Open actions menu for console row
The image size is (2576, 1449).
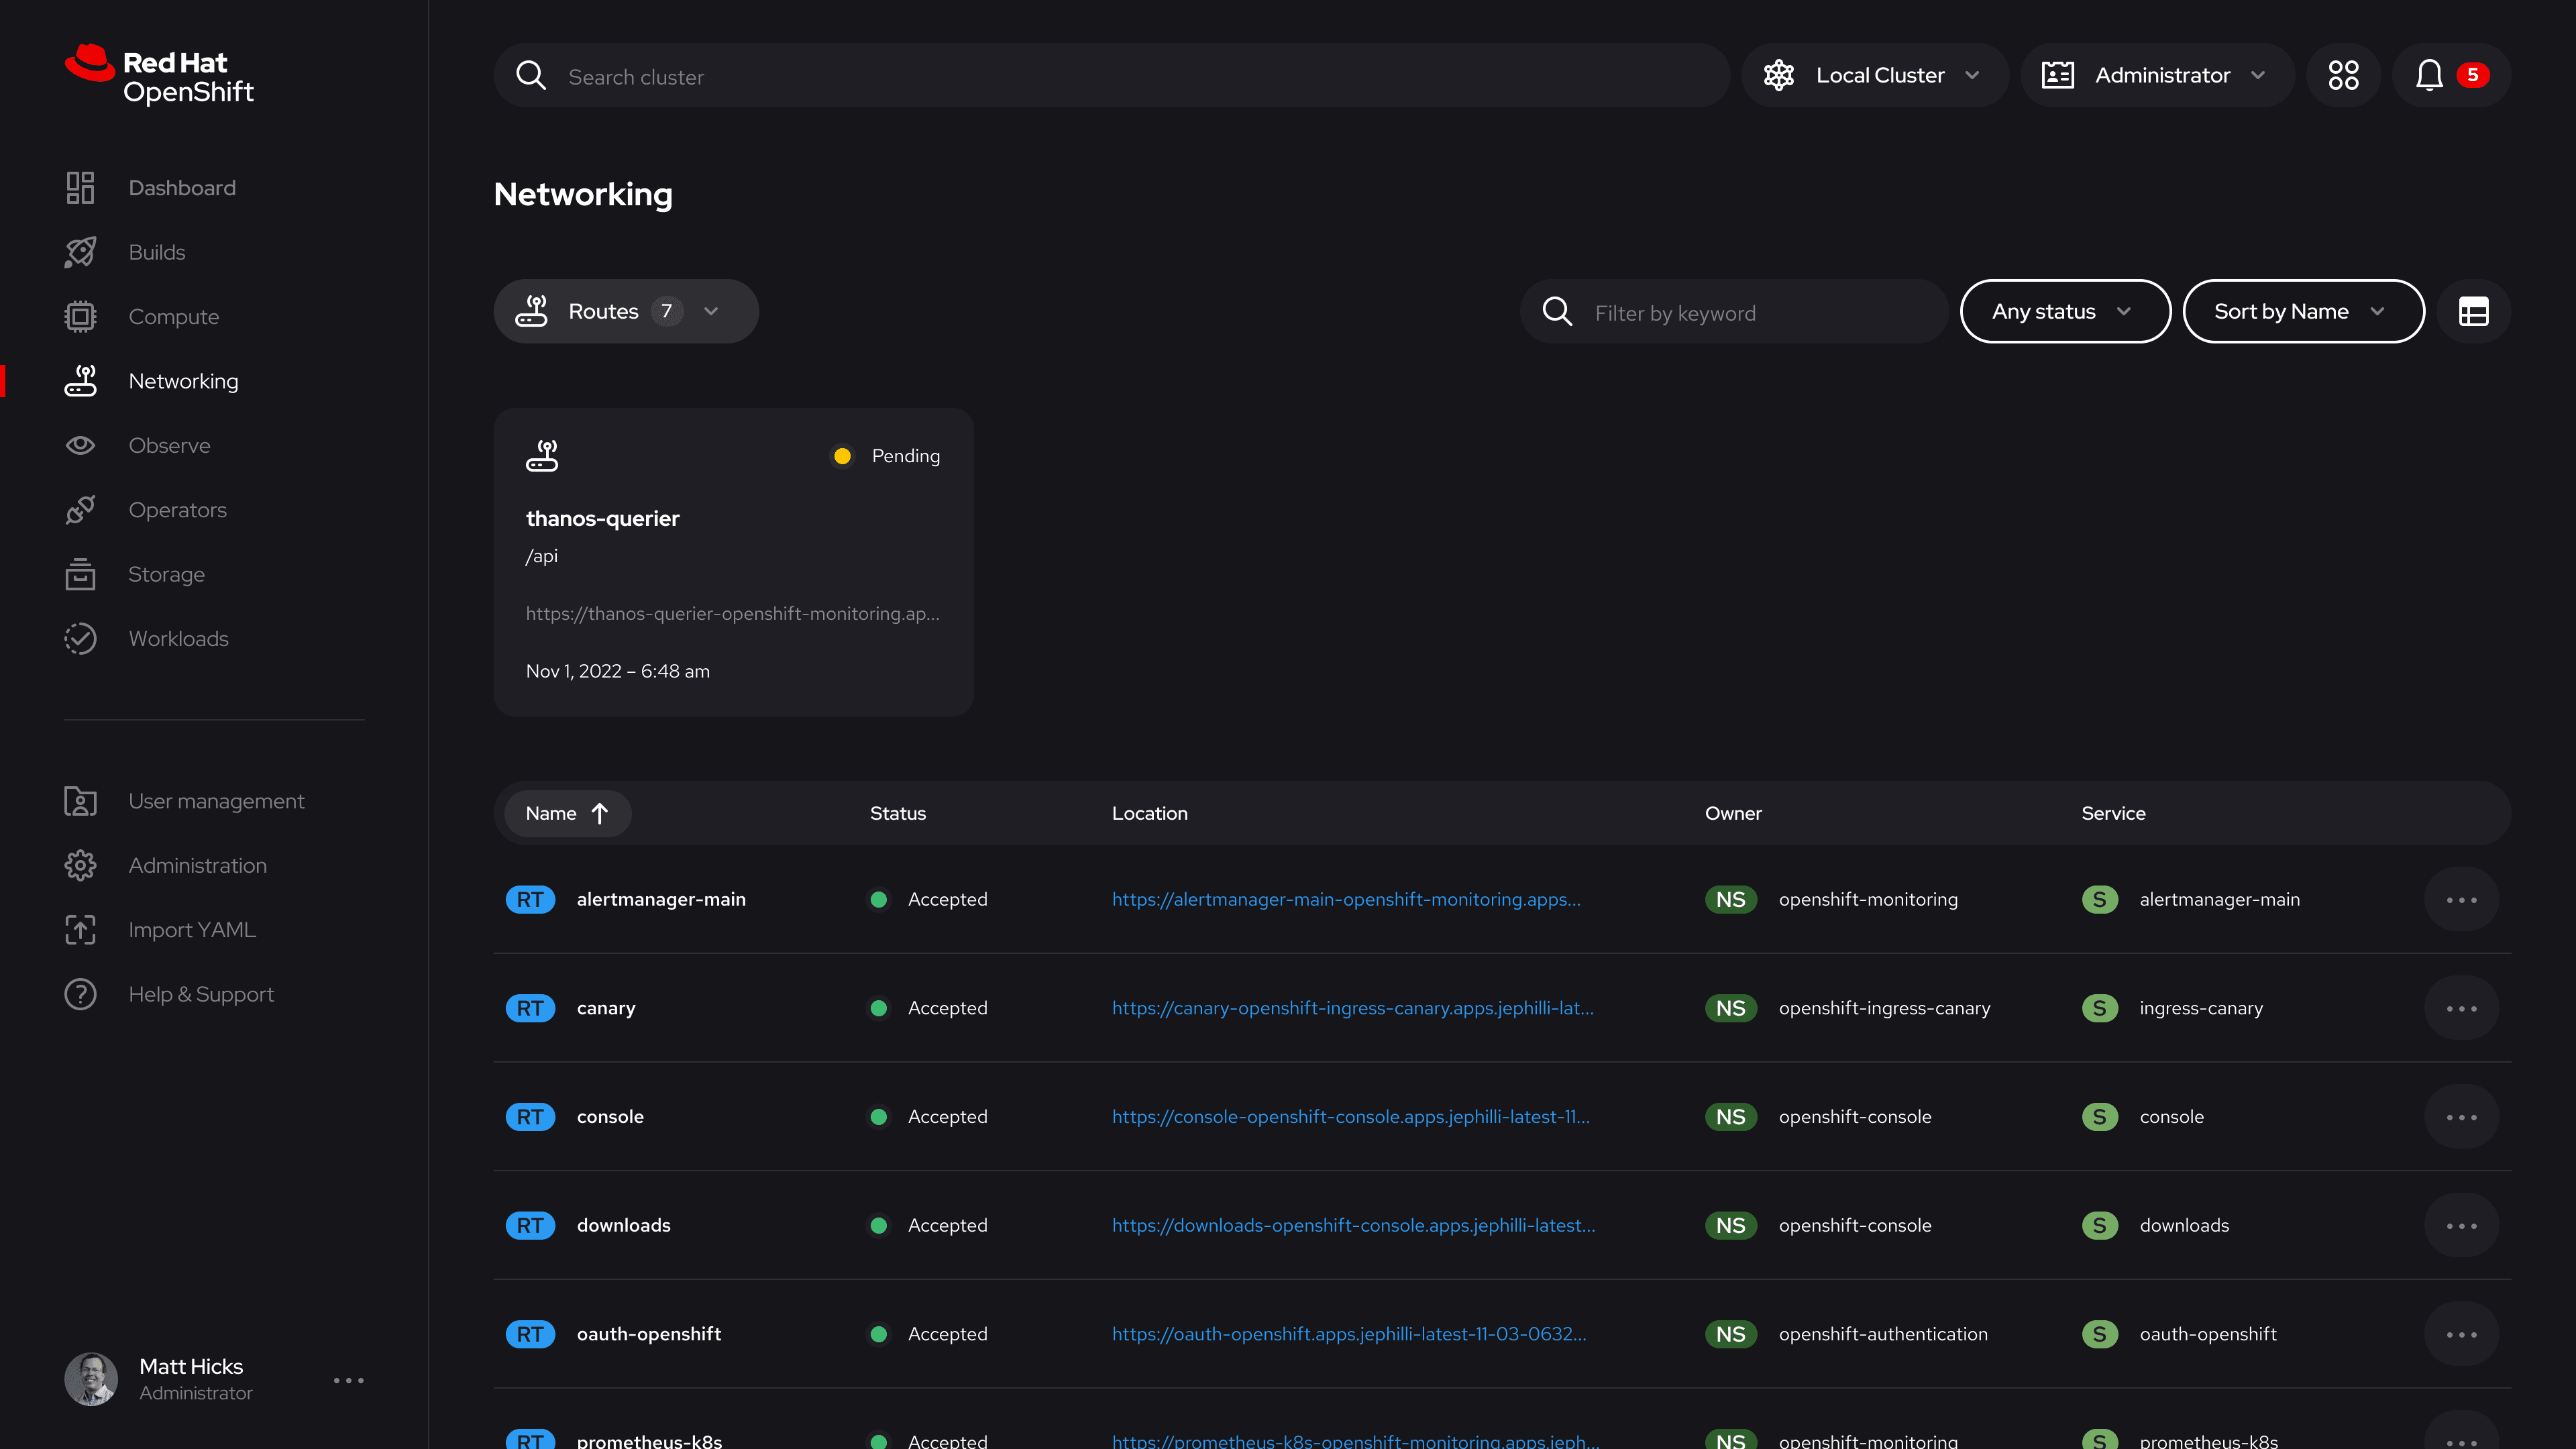[2461, 1117]
